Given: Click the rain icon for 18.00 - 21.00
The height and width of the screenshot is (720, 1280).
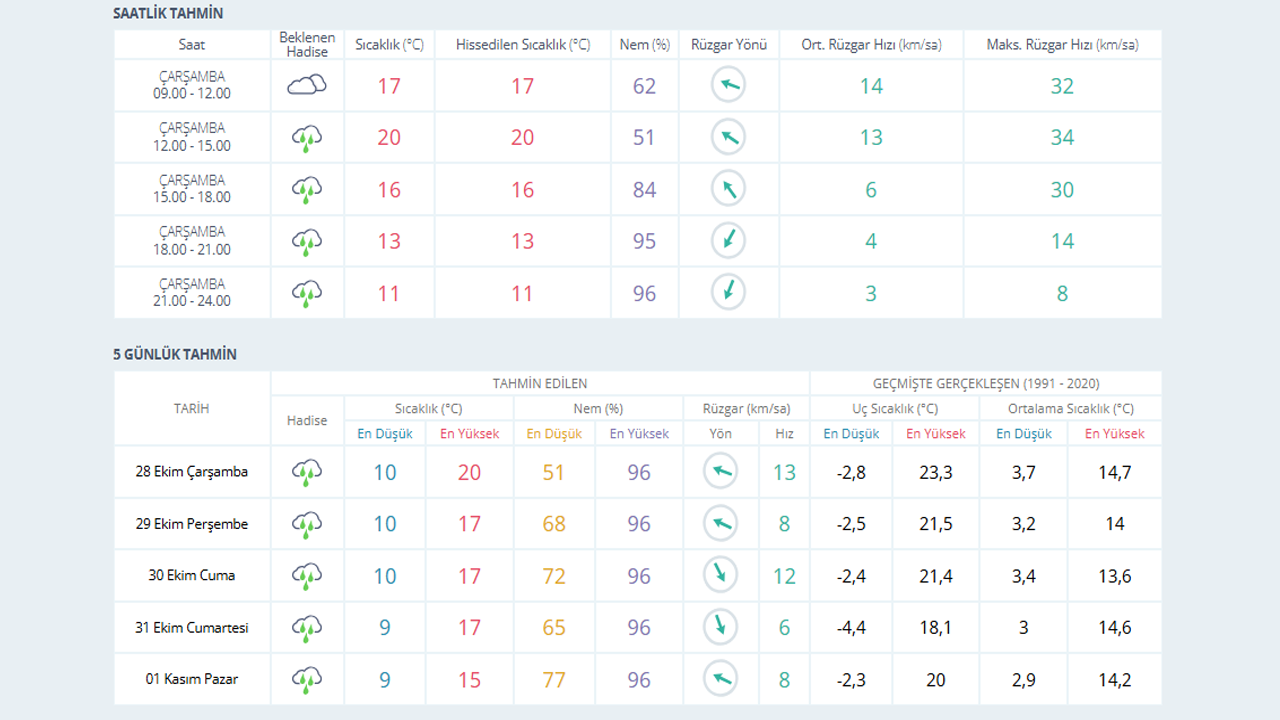Looking at the screenshot, I should (x=307, y=241).
